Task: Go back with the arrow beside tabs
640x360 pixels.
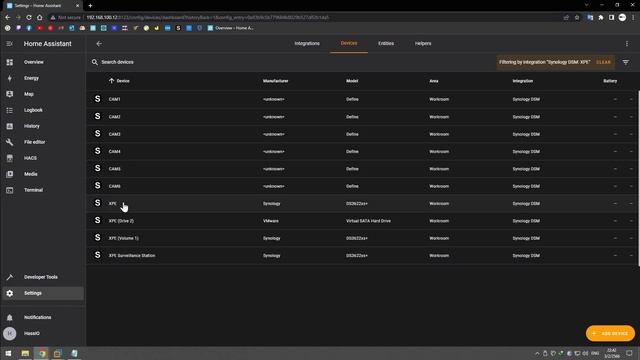Action: [99, 44]
